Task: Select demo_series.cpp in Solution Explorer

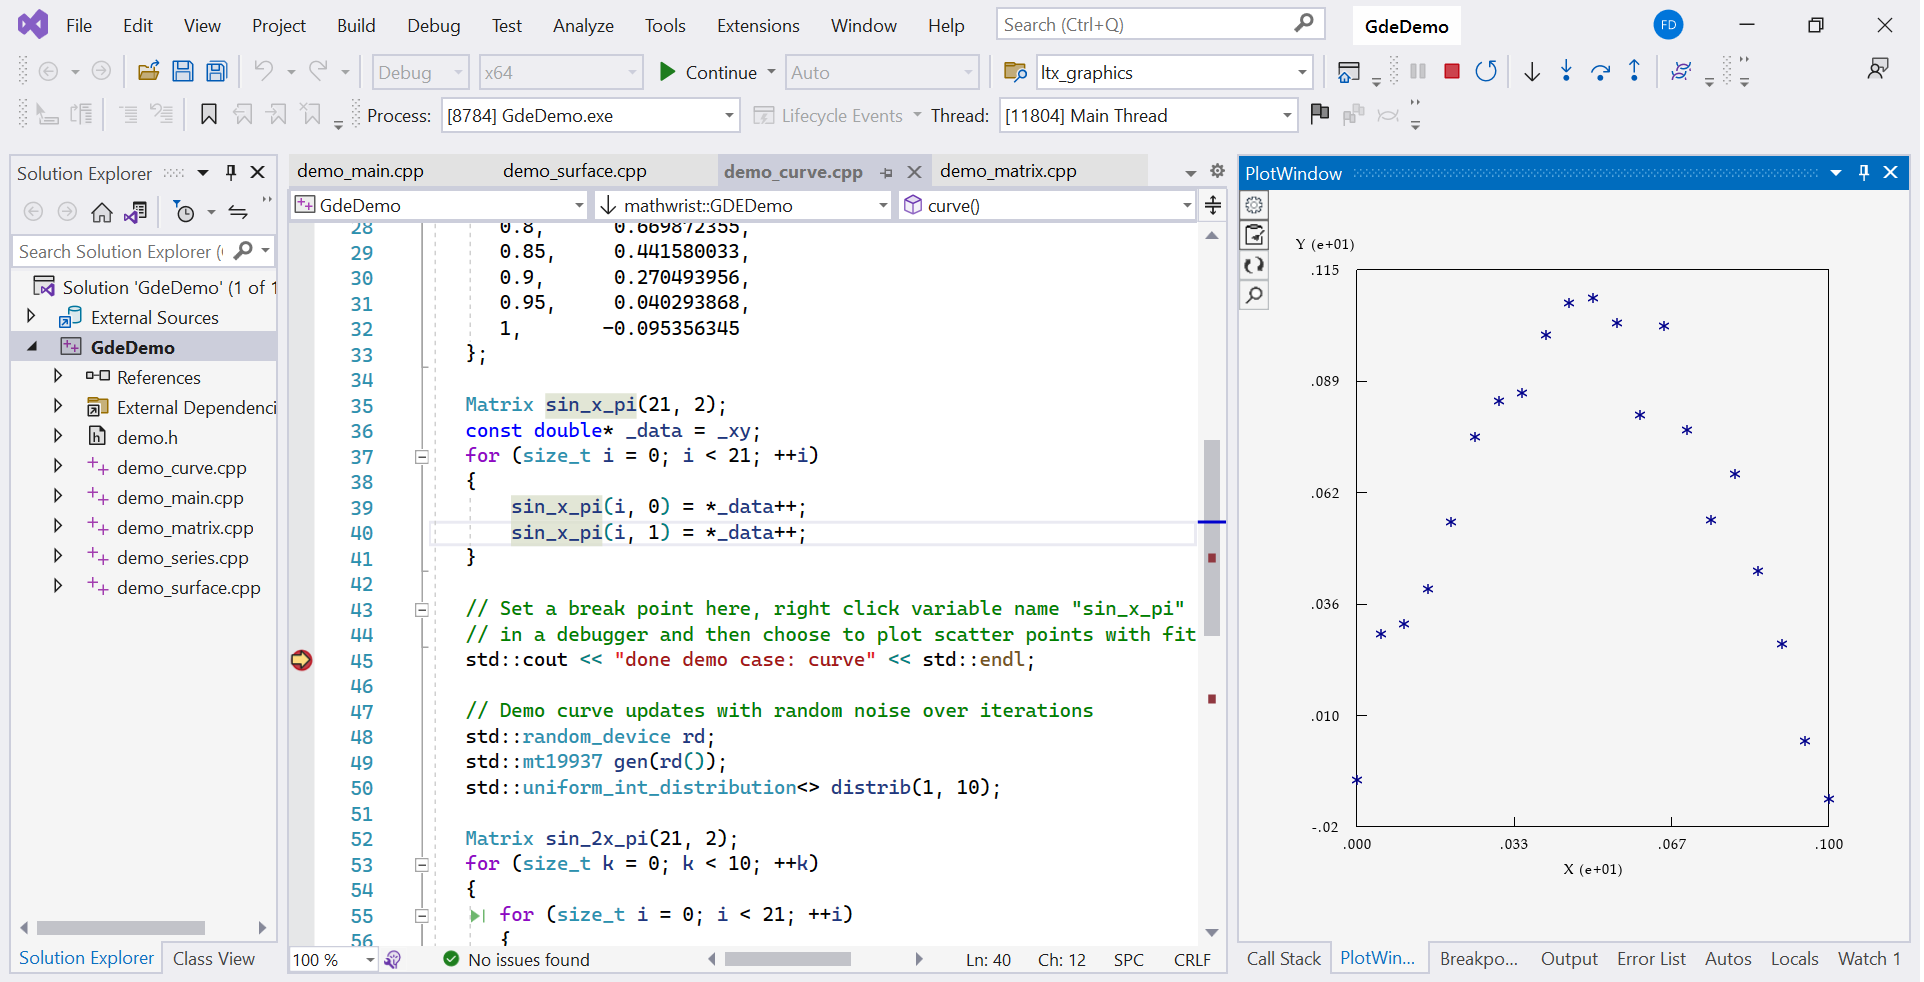Action: pyautogui.click(x=182, y=557)
